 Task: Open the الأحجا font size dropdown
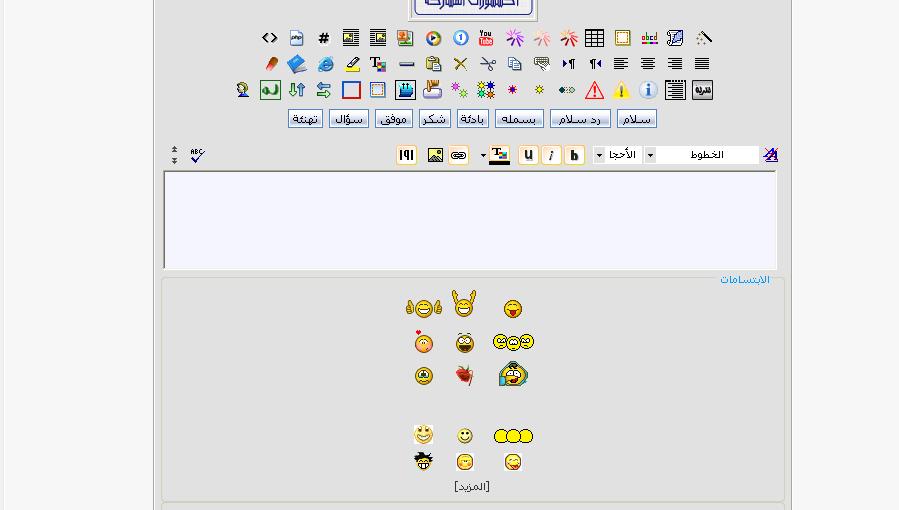click(x=600, y=155)
